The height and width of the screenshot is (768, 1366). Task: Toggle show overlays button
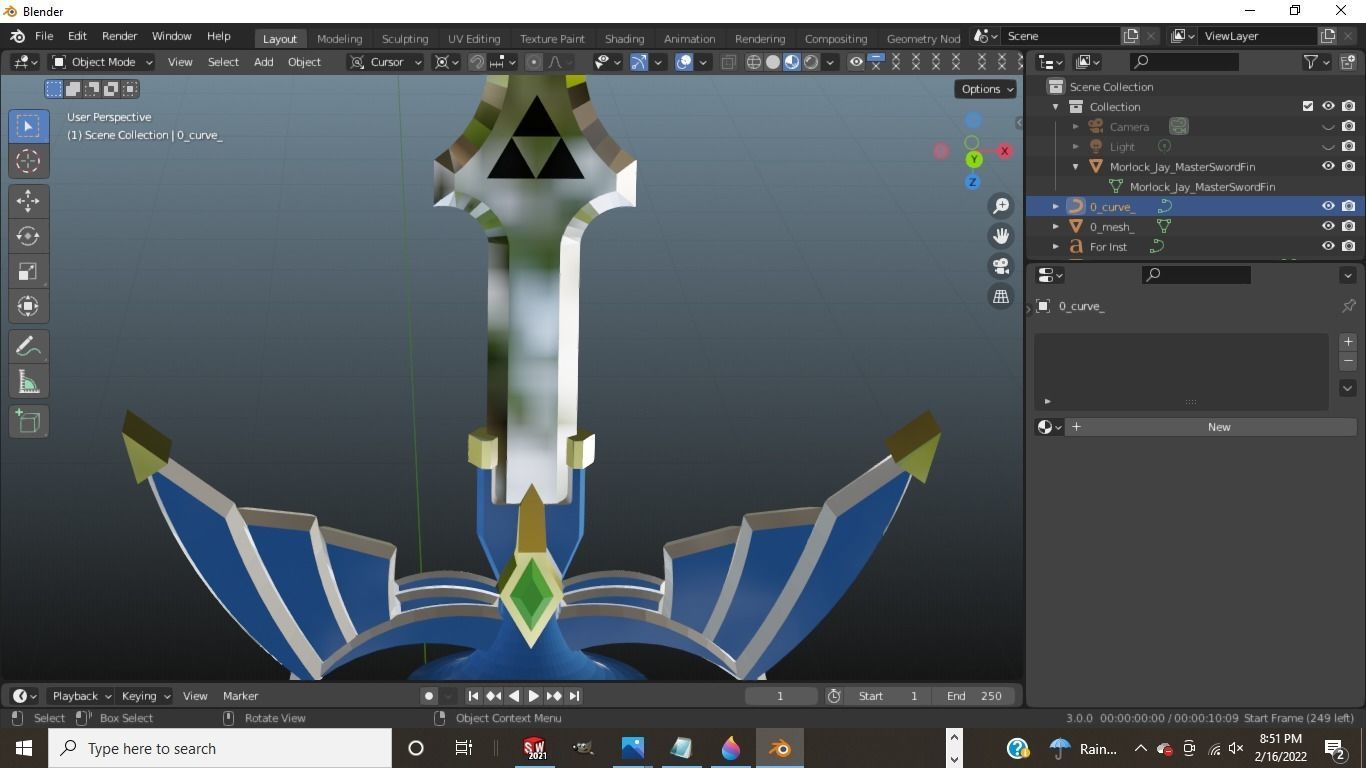tap(684, 62)
